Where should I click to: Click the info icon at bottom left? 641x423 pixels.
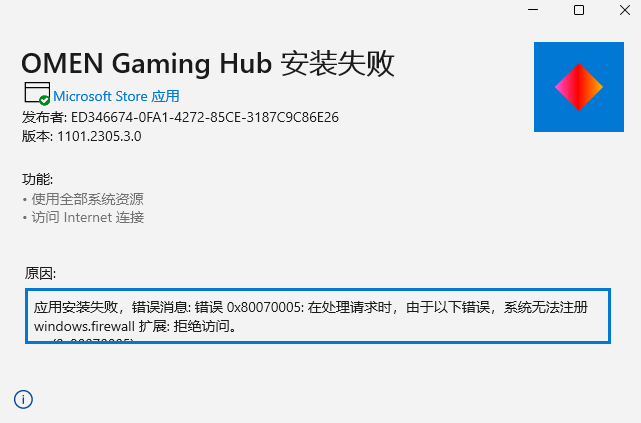(x=23, y=399)
